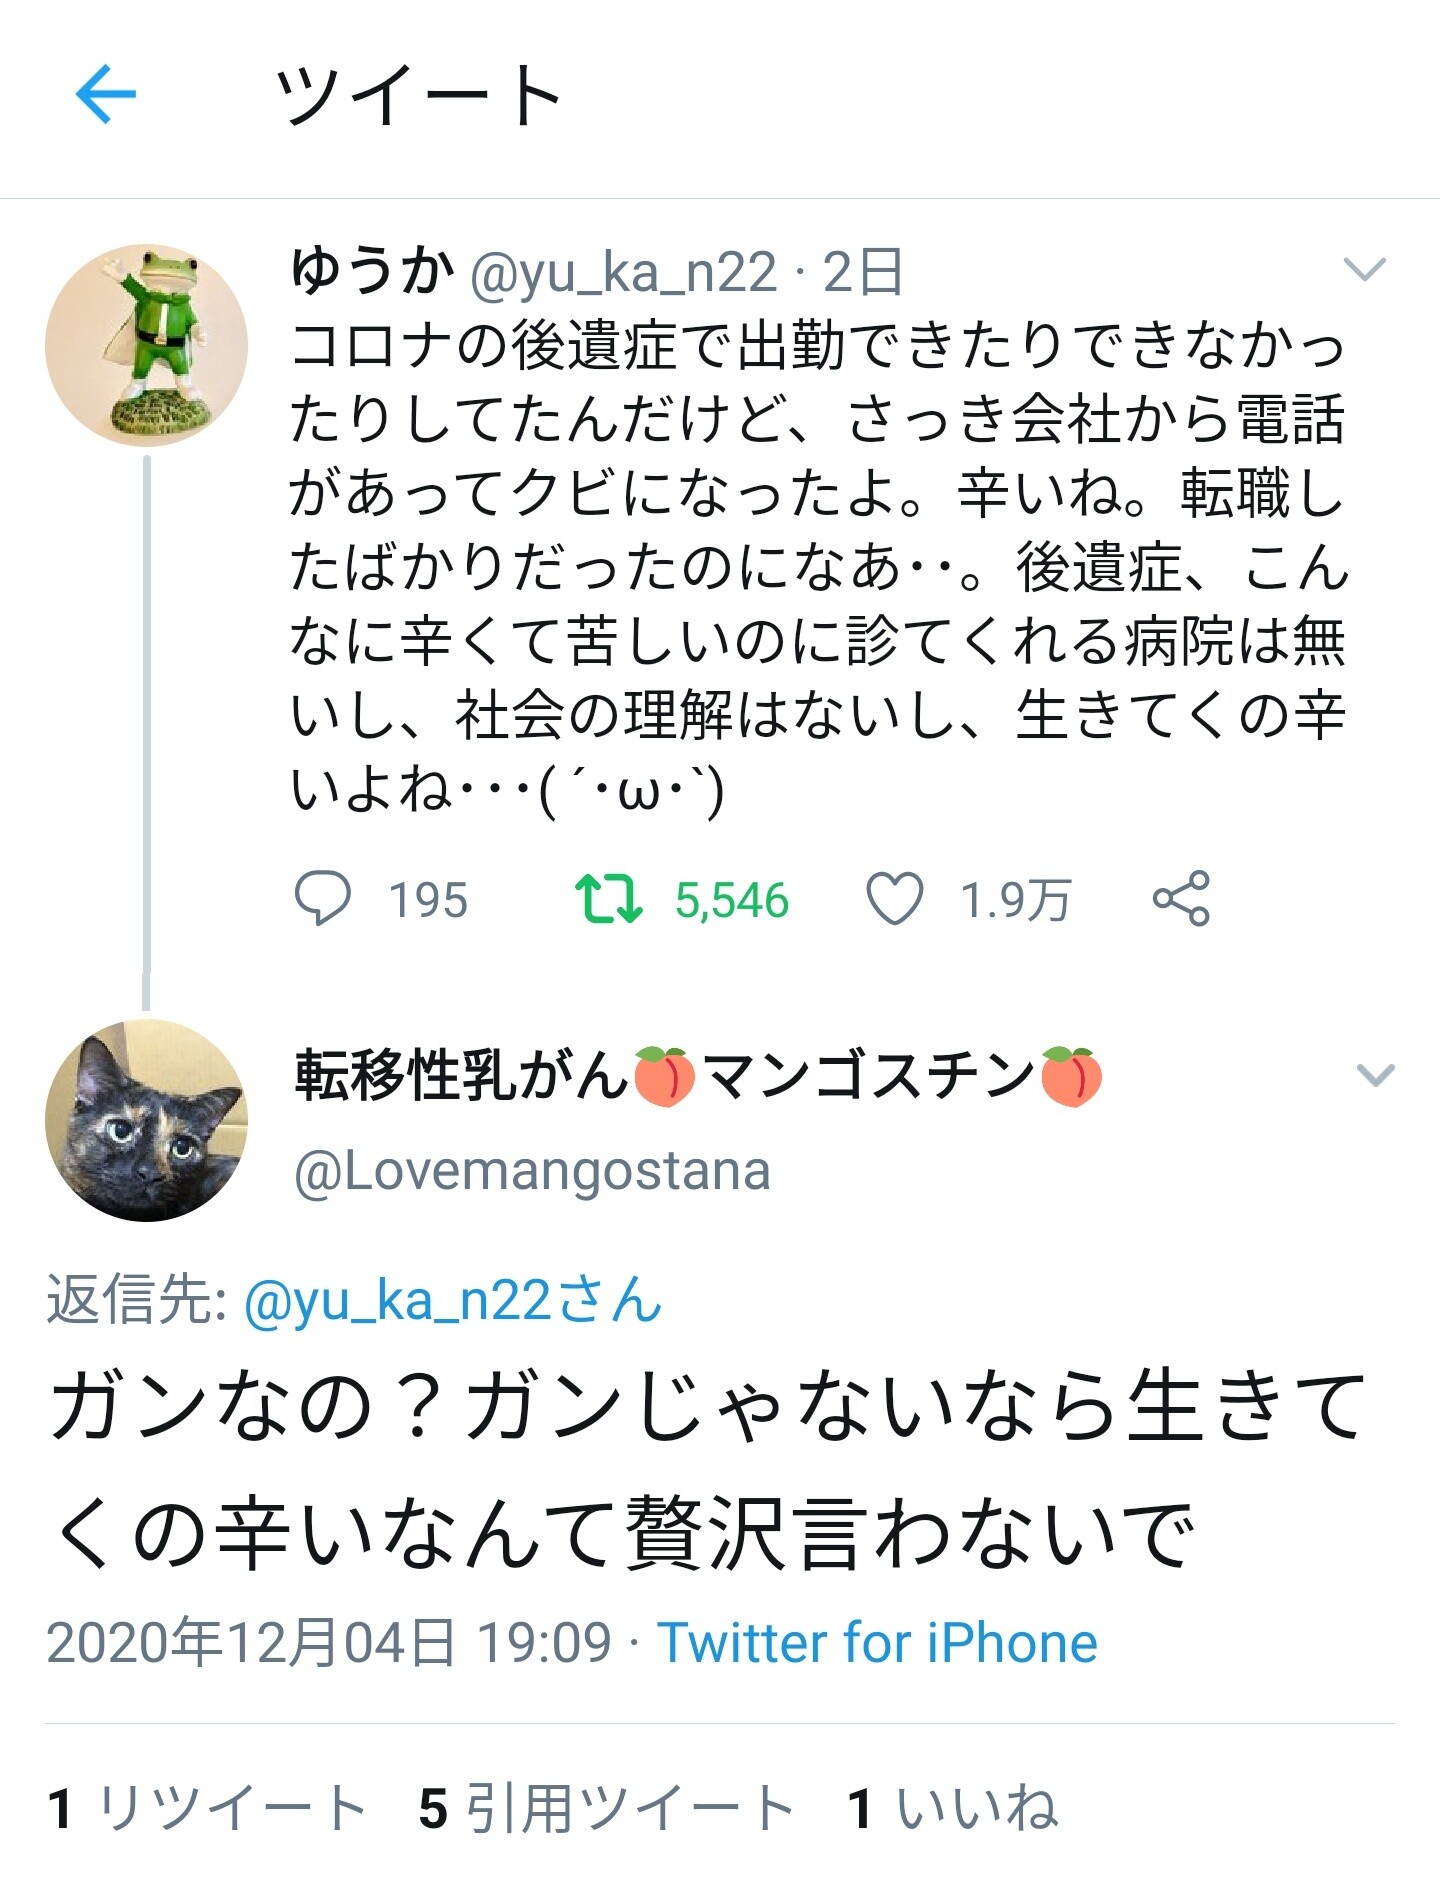The image size is (1440, 1879).
Task: View the 1 リツイート list
Action: click(x=206, y=1808)
